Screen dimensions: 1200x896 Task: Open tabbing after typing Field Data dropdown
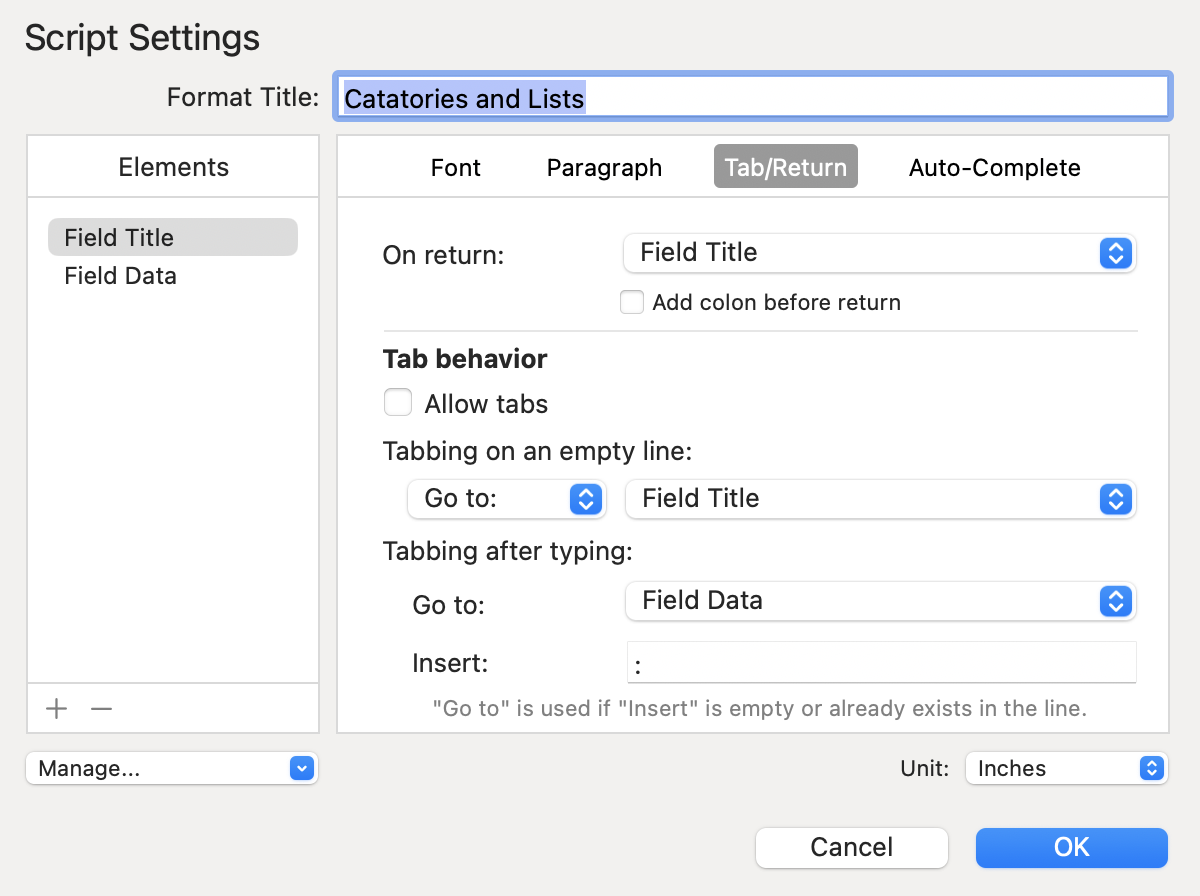[x=880, y=600]
